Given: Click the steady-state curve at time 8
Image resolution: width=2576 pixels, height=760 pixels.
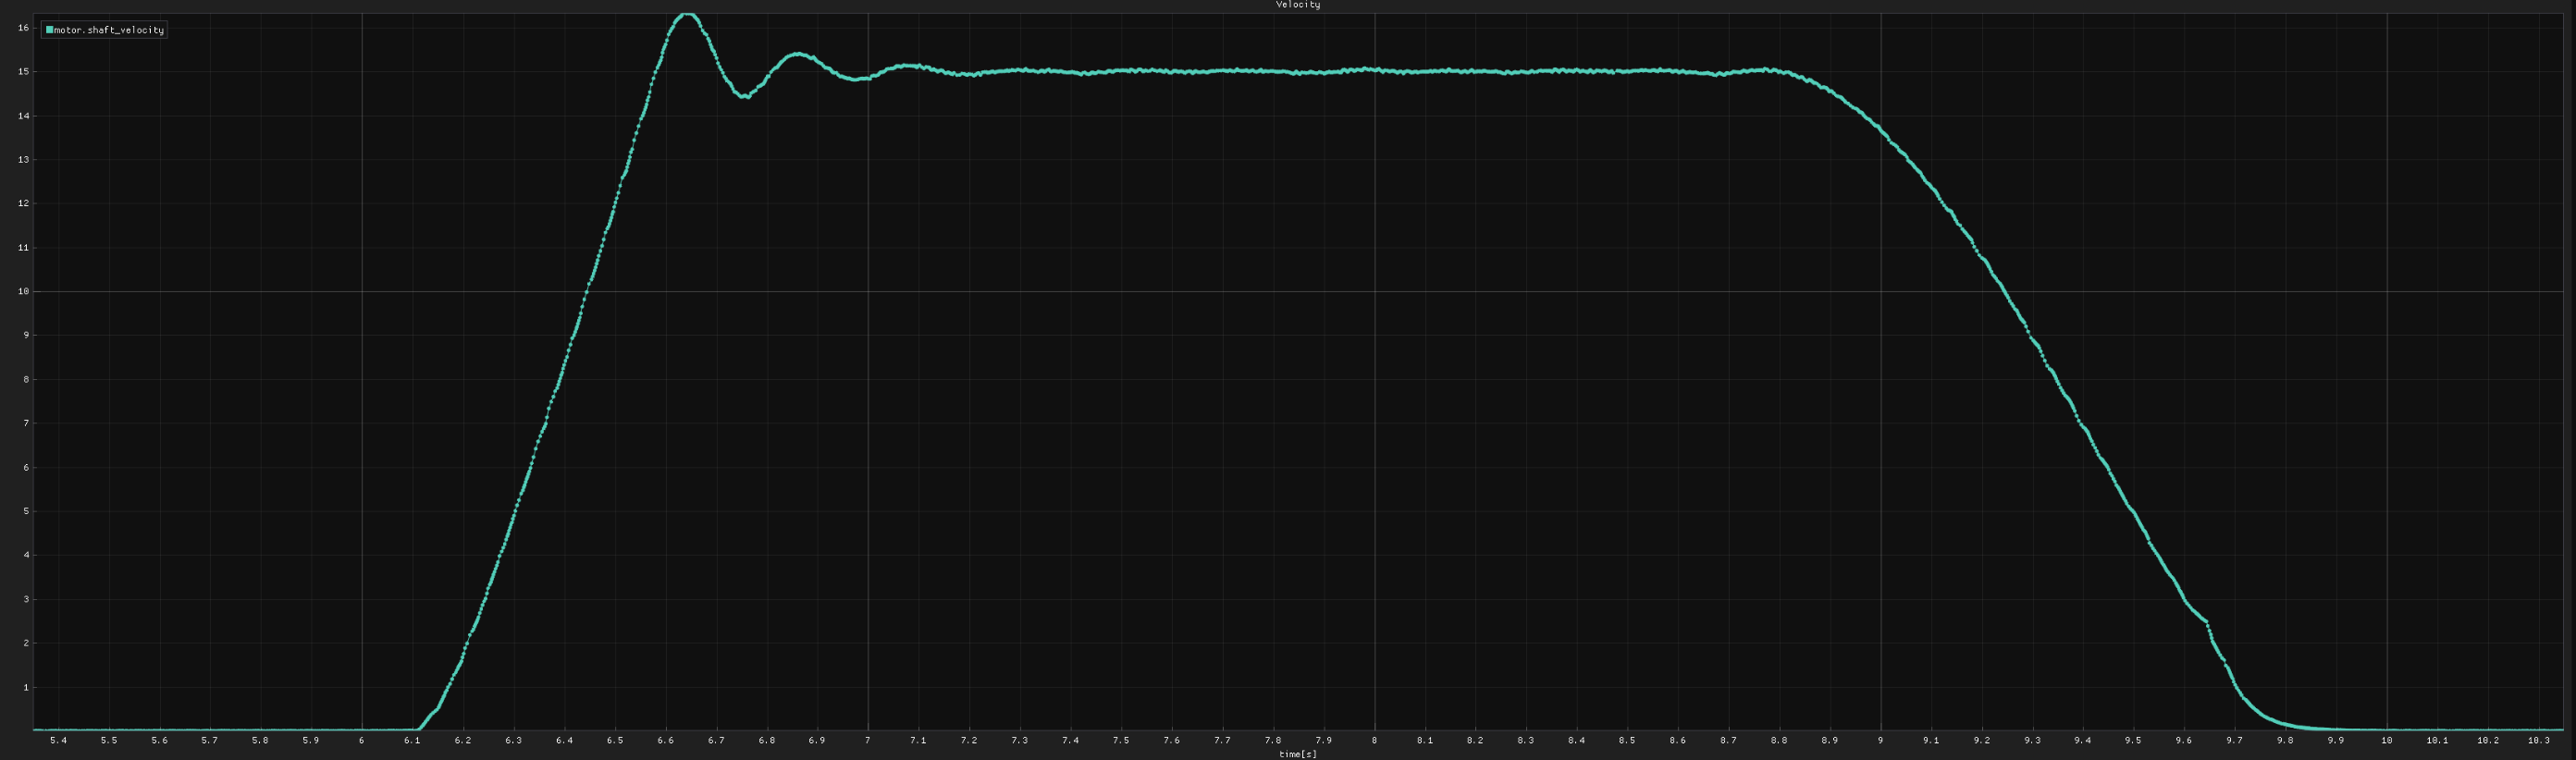Looking at the screenshot, I should [x=1374, y=70].
